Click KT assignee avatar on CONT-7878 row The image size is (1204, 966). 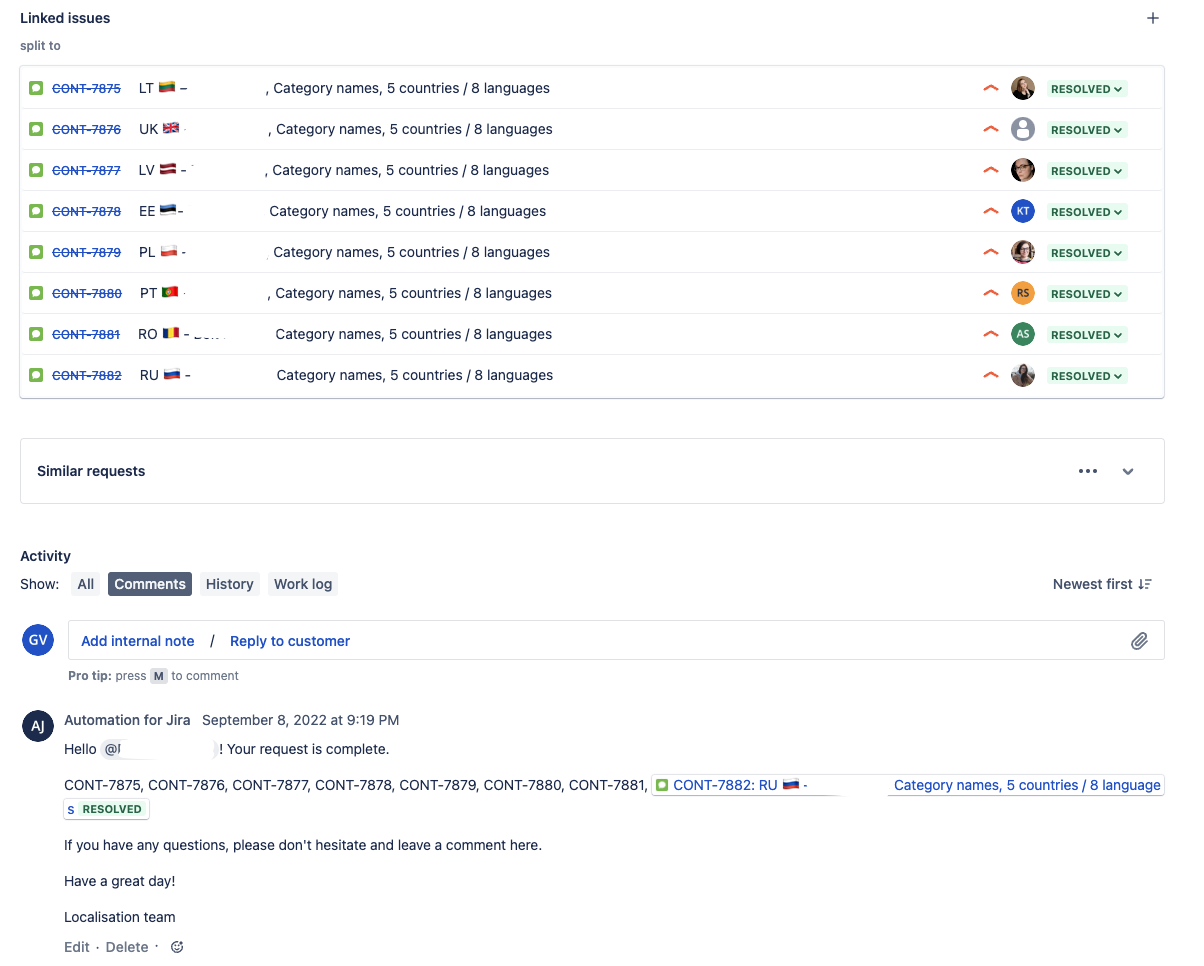1022,211
